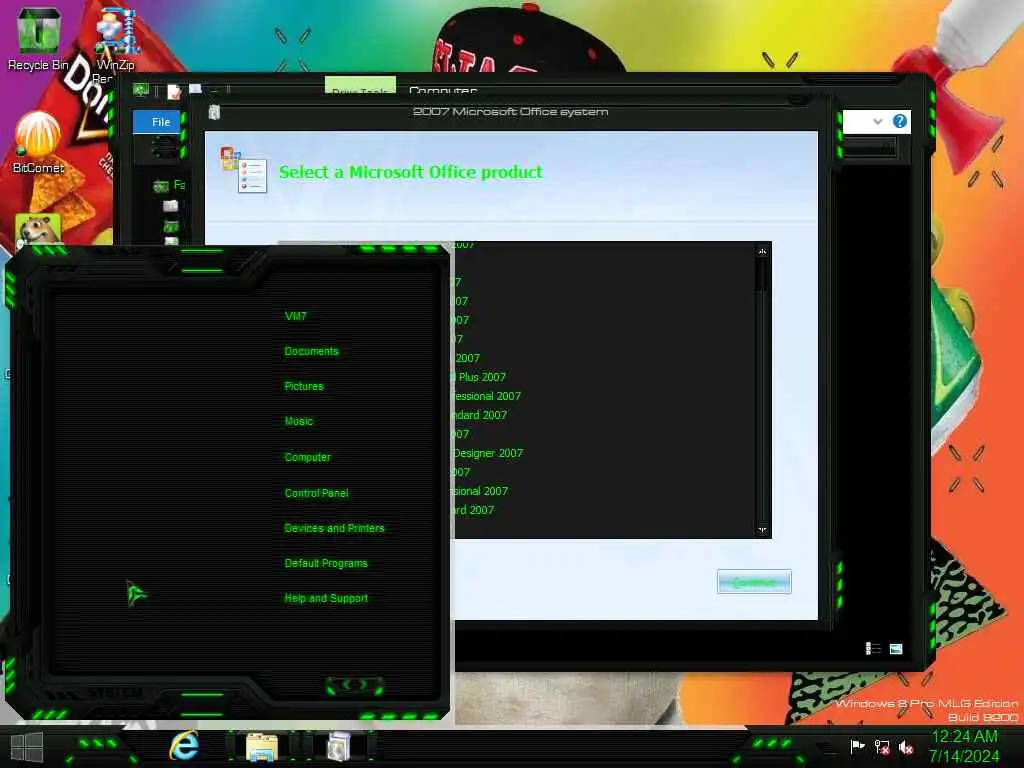Open Music from the Start menu

point(298,422)
